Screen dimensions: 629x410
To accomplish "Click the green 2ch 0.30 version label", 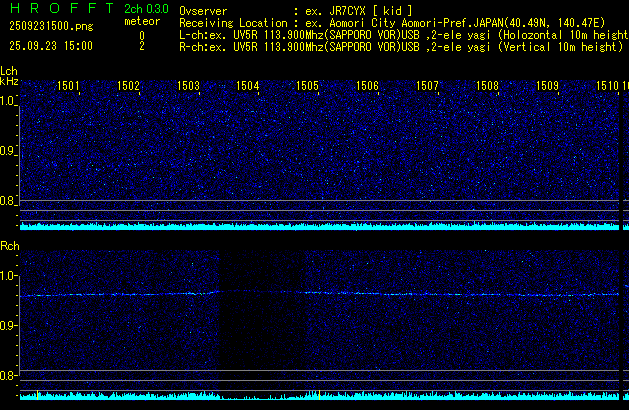I will coord(146,9).
